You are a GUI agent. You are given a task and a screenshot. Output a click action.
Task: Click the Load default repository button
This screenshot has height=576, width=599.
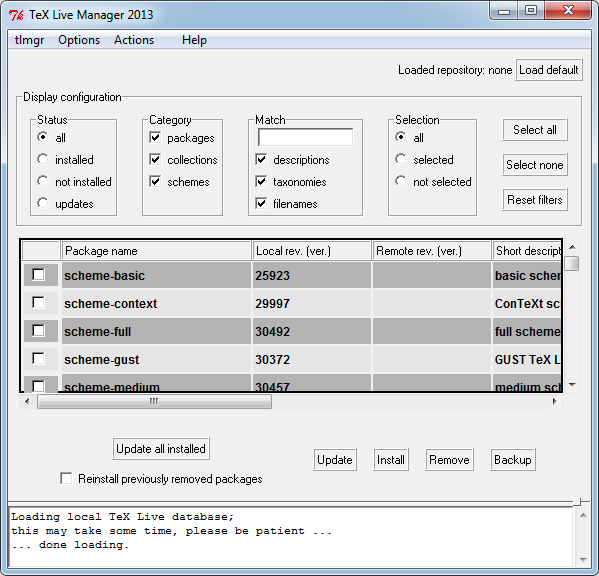549,70
